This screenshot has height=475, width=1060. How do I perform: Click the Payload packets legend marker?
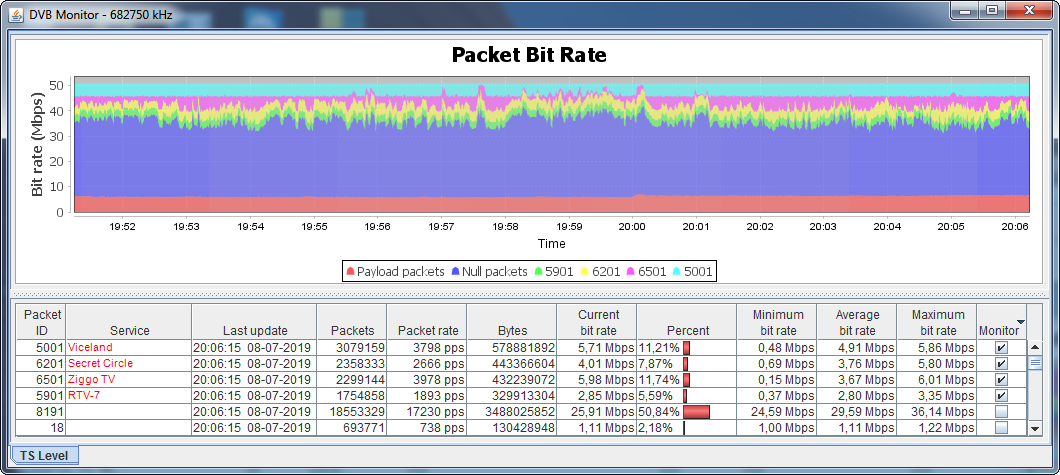click(x=350, y=271)
